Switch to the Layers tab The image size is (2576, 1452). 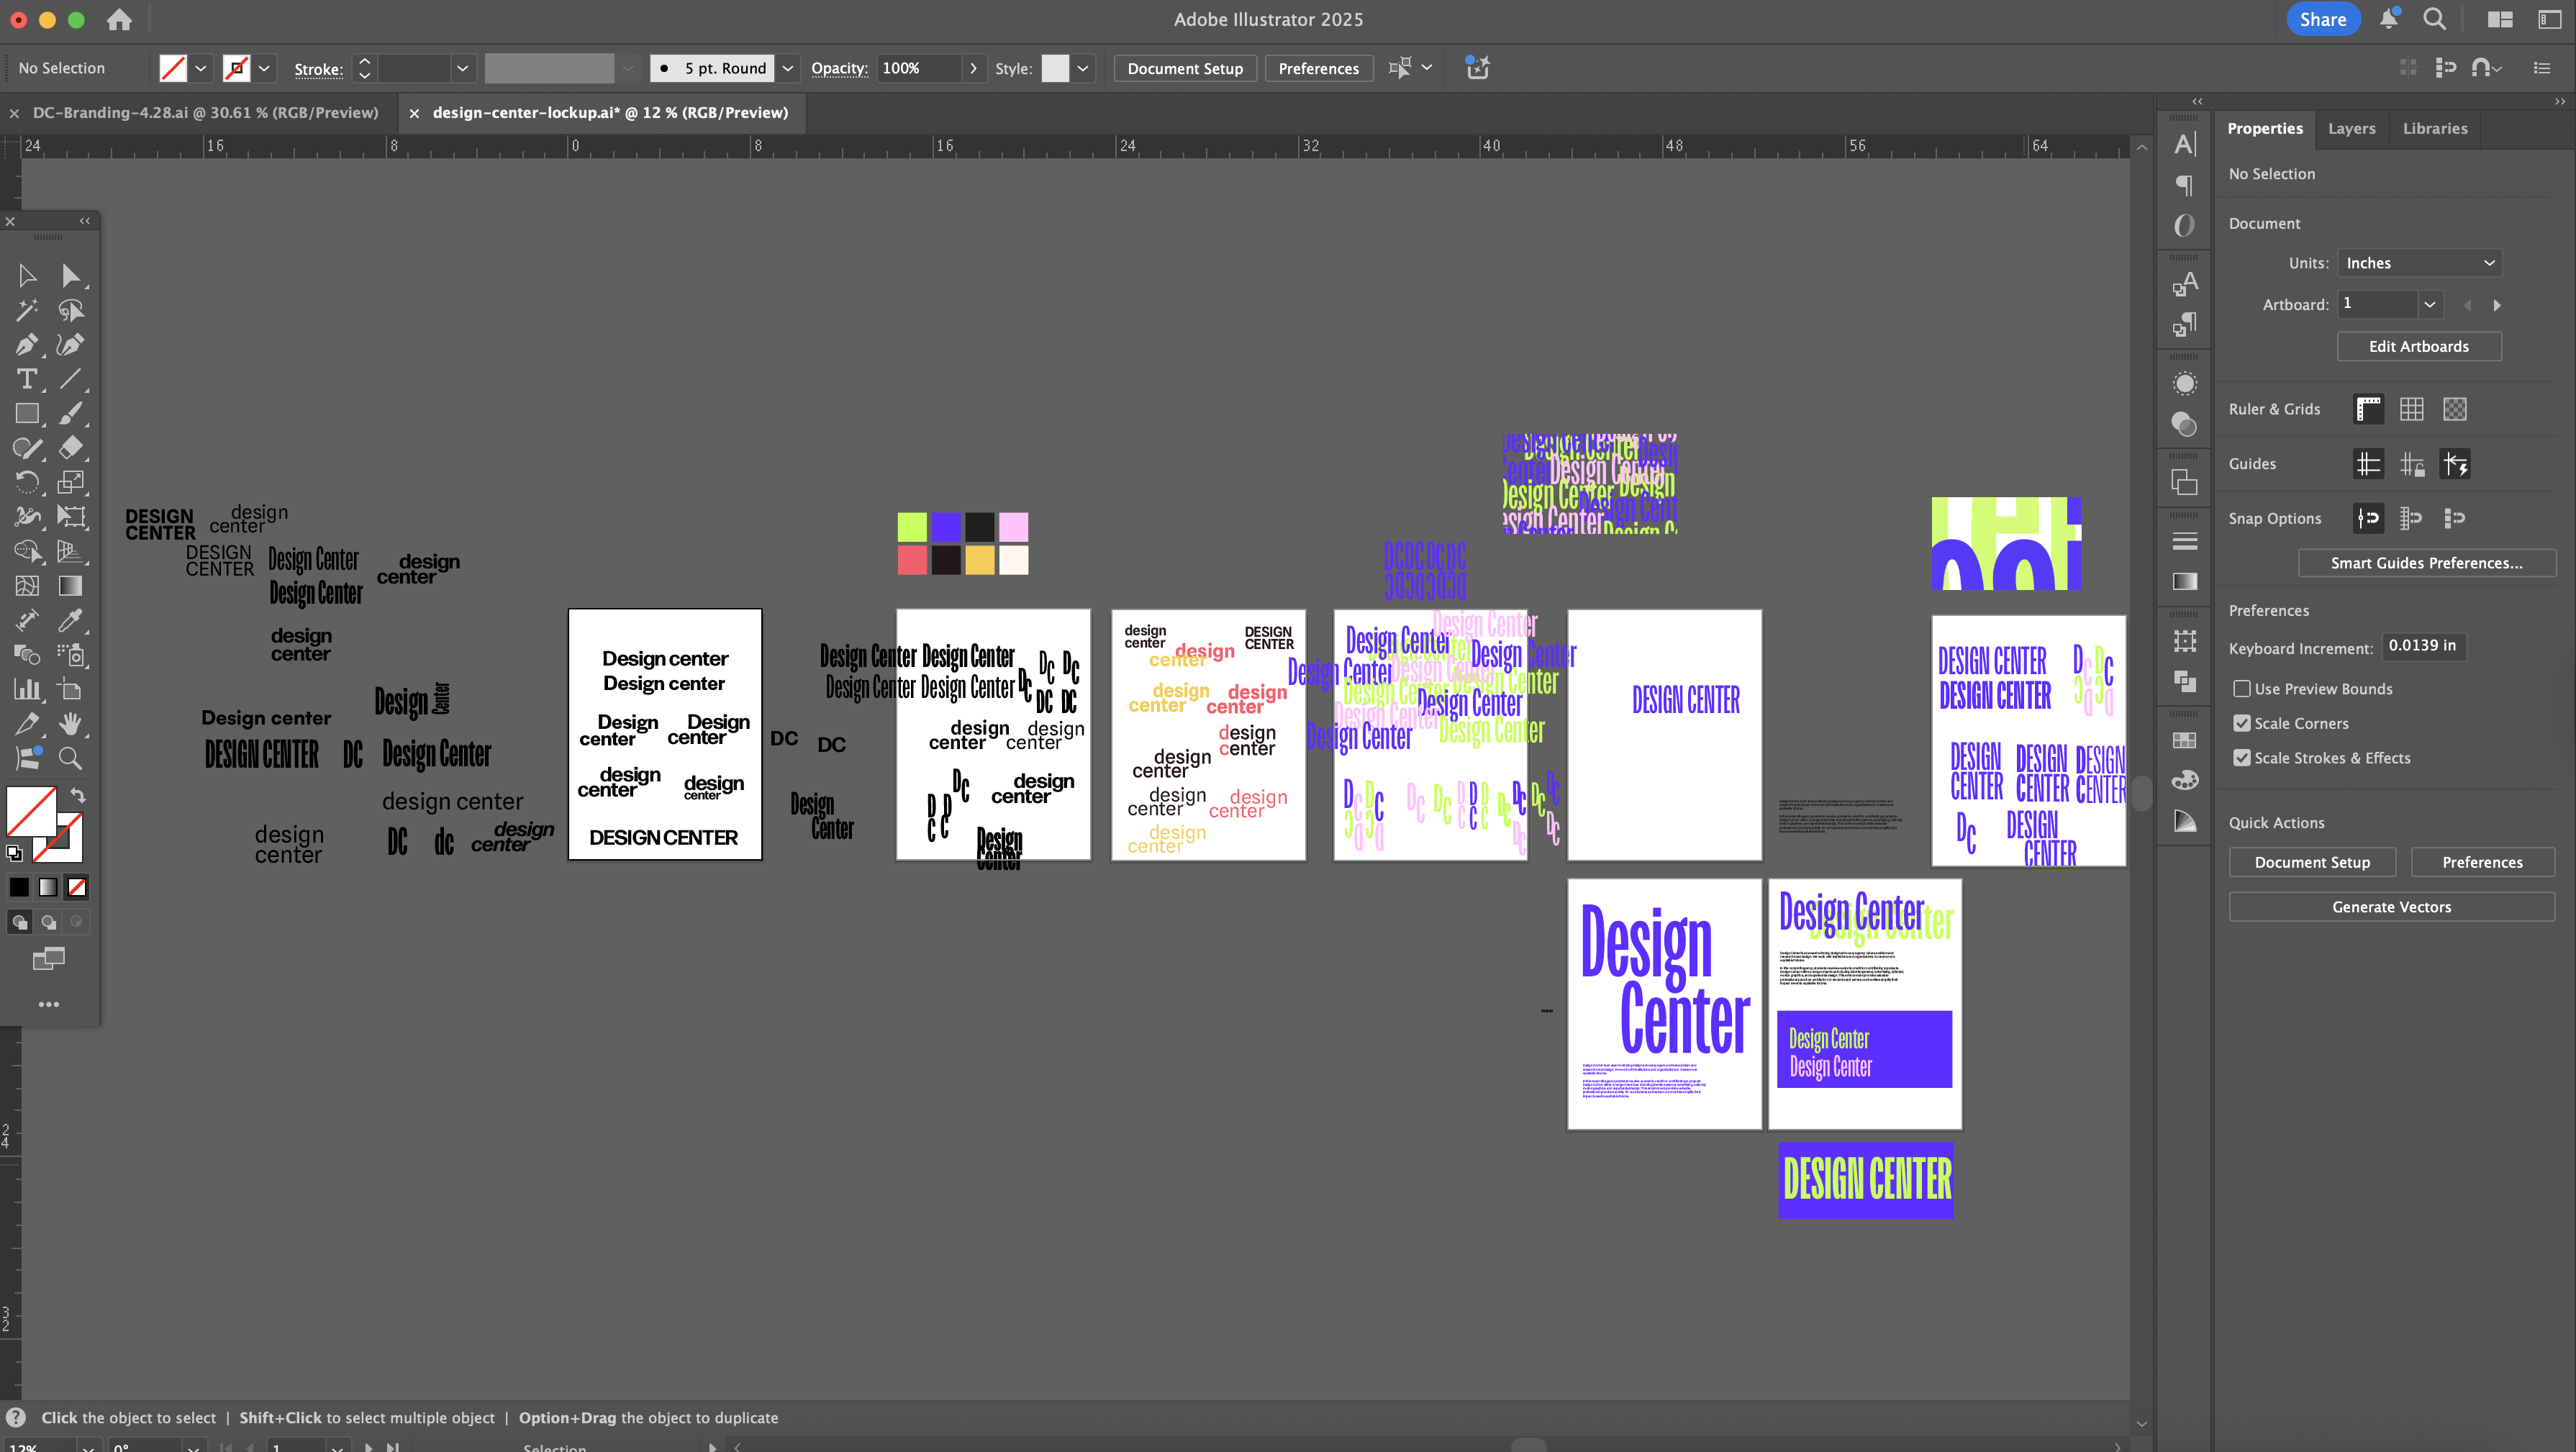(x=2352, y=128)
